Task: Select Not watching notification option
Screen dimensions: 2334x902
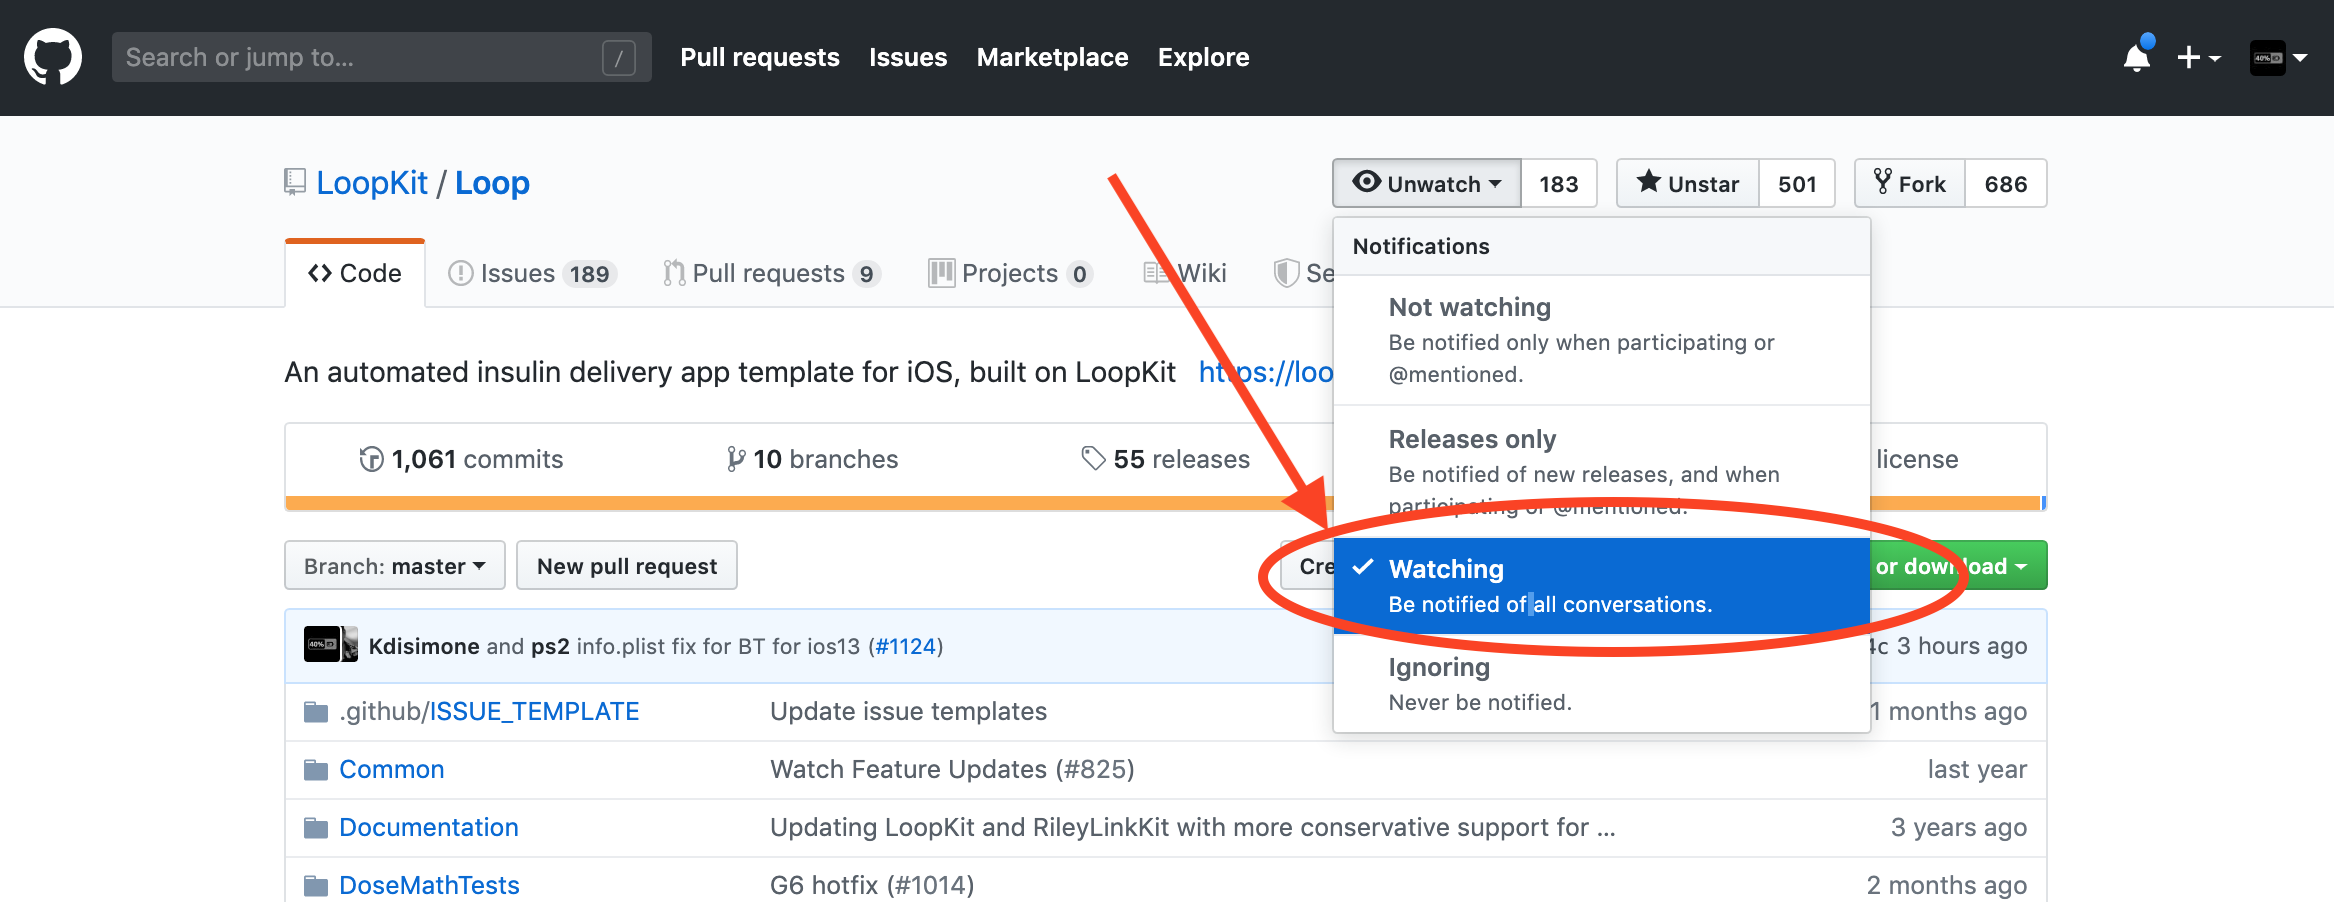Action: (x=1601, y=340)
